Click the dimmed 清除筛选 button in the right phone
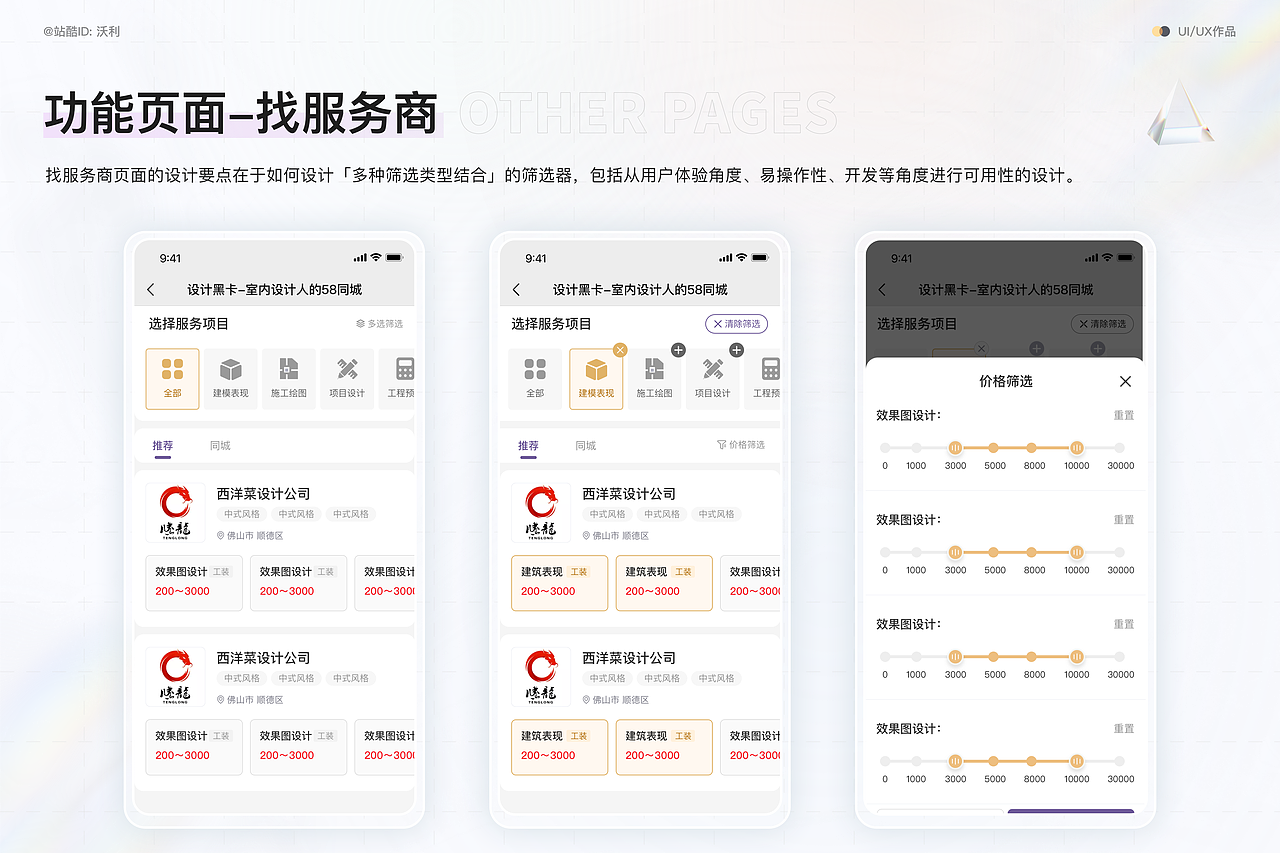Image resolution: width=1280 pixels, height=853 pixels. pos(1102,324)
